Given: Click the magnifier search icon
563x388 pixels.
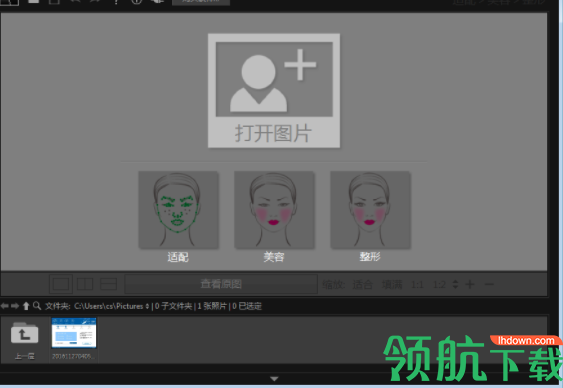Looking at the screenshot, I should [37, 306].
